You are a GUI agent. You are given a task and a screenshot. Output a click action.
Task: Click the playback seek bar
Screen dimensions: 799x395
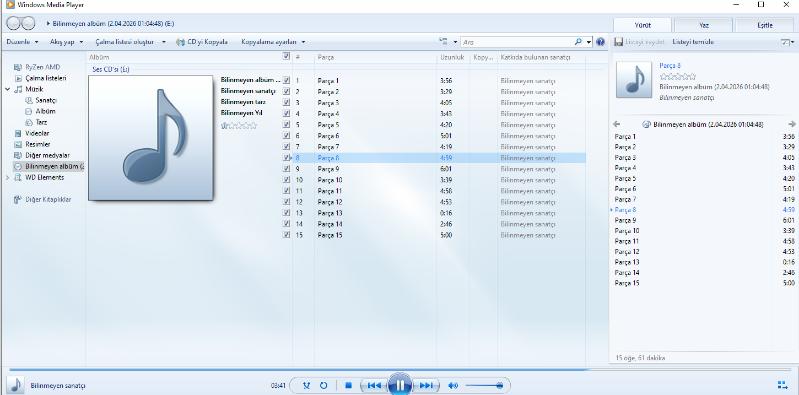coord(399,370)
